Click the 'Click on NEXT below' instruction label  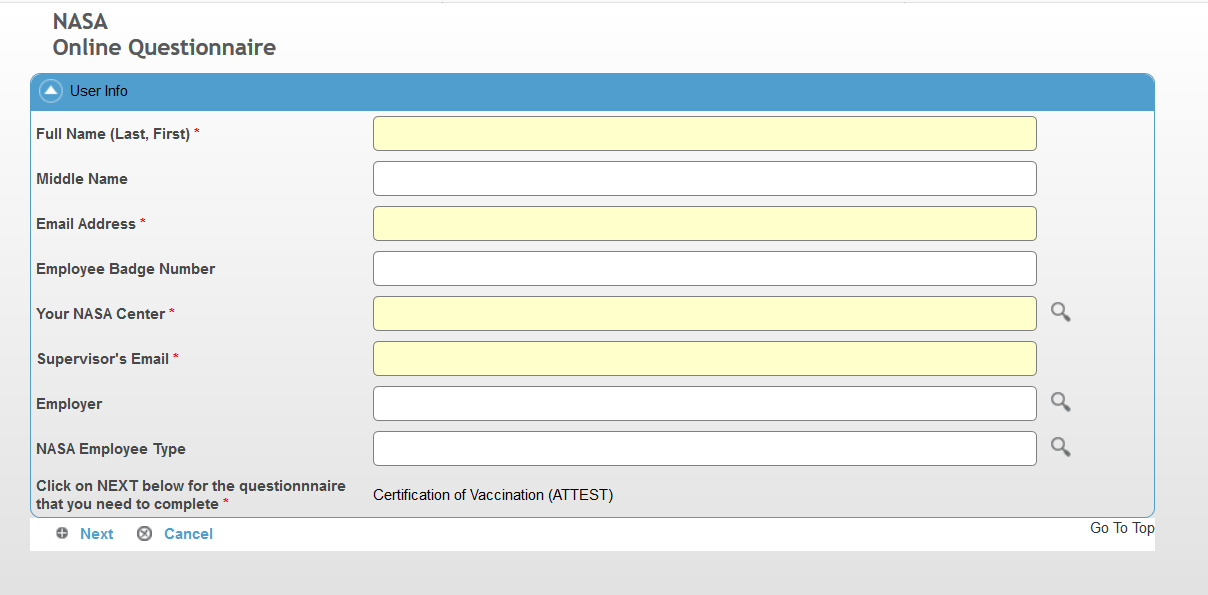coord(191,495)
